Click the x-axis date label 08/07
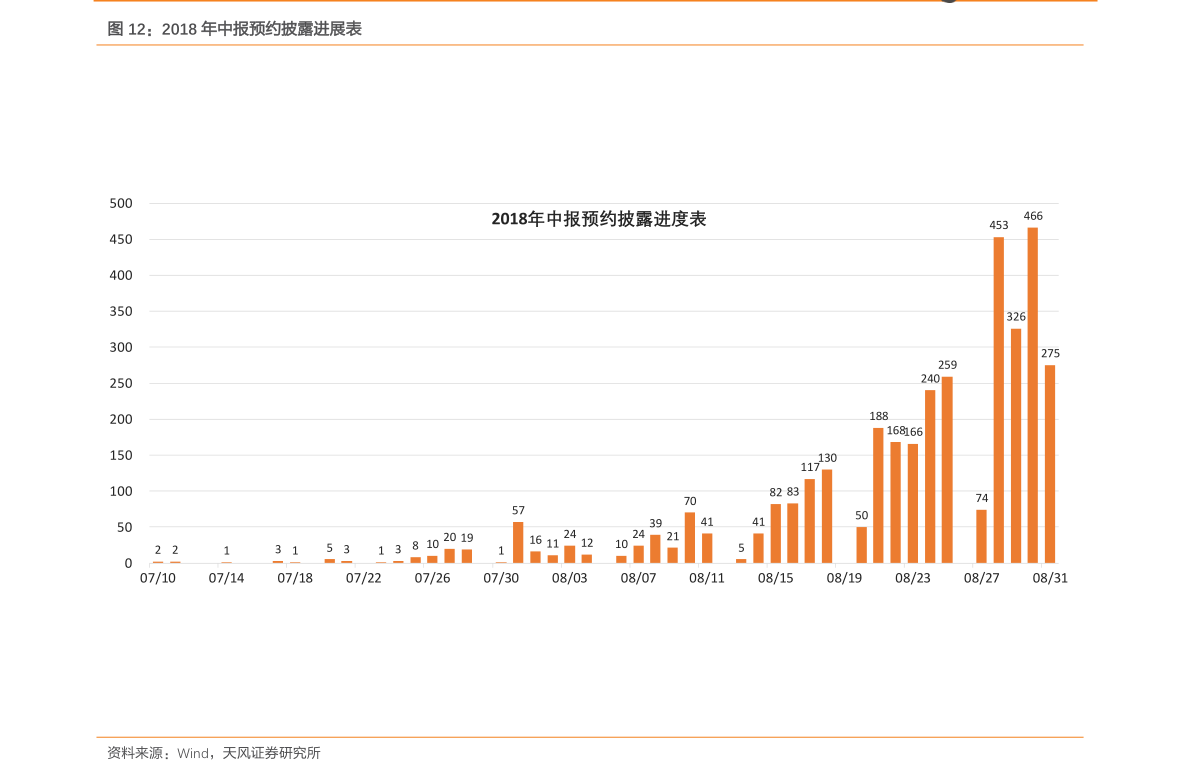 [x=638, y=578]
